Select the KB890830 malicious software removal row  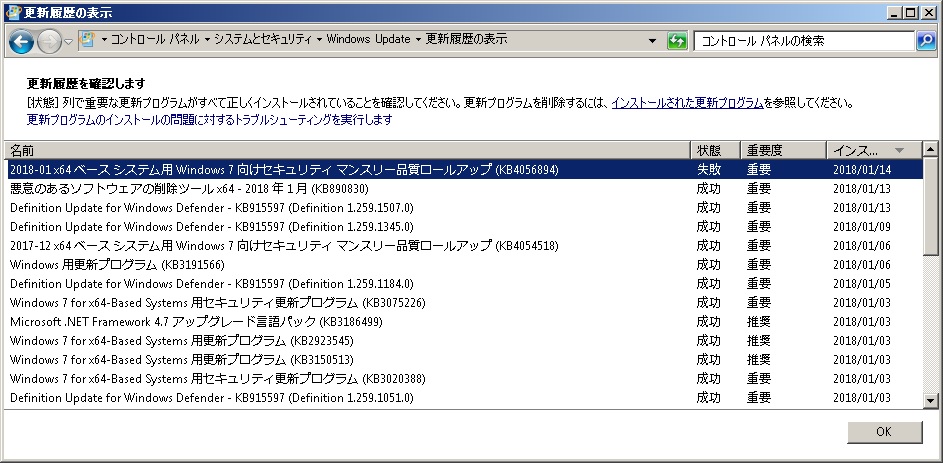click(465, 189)
